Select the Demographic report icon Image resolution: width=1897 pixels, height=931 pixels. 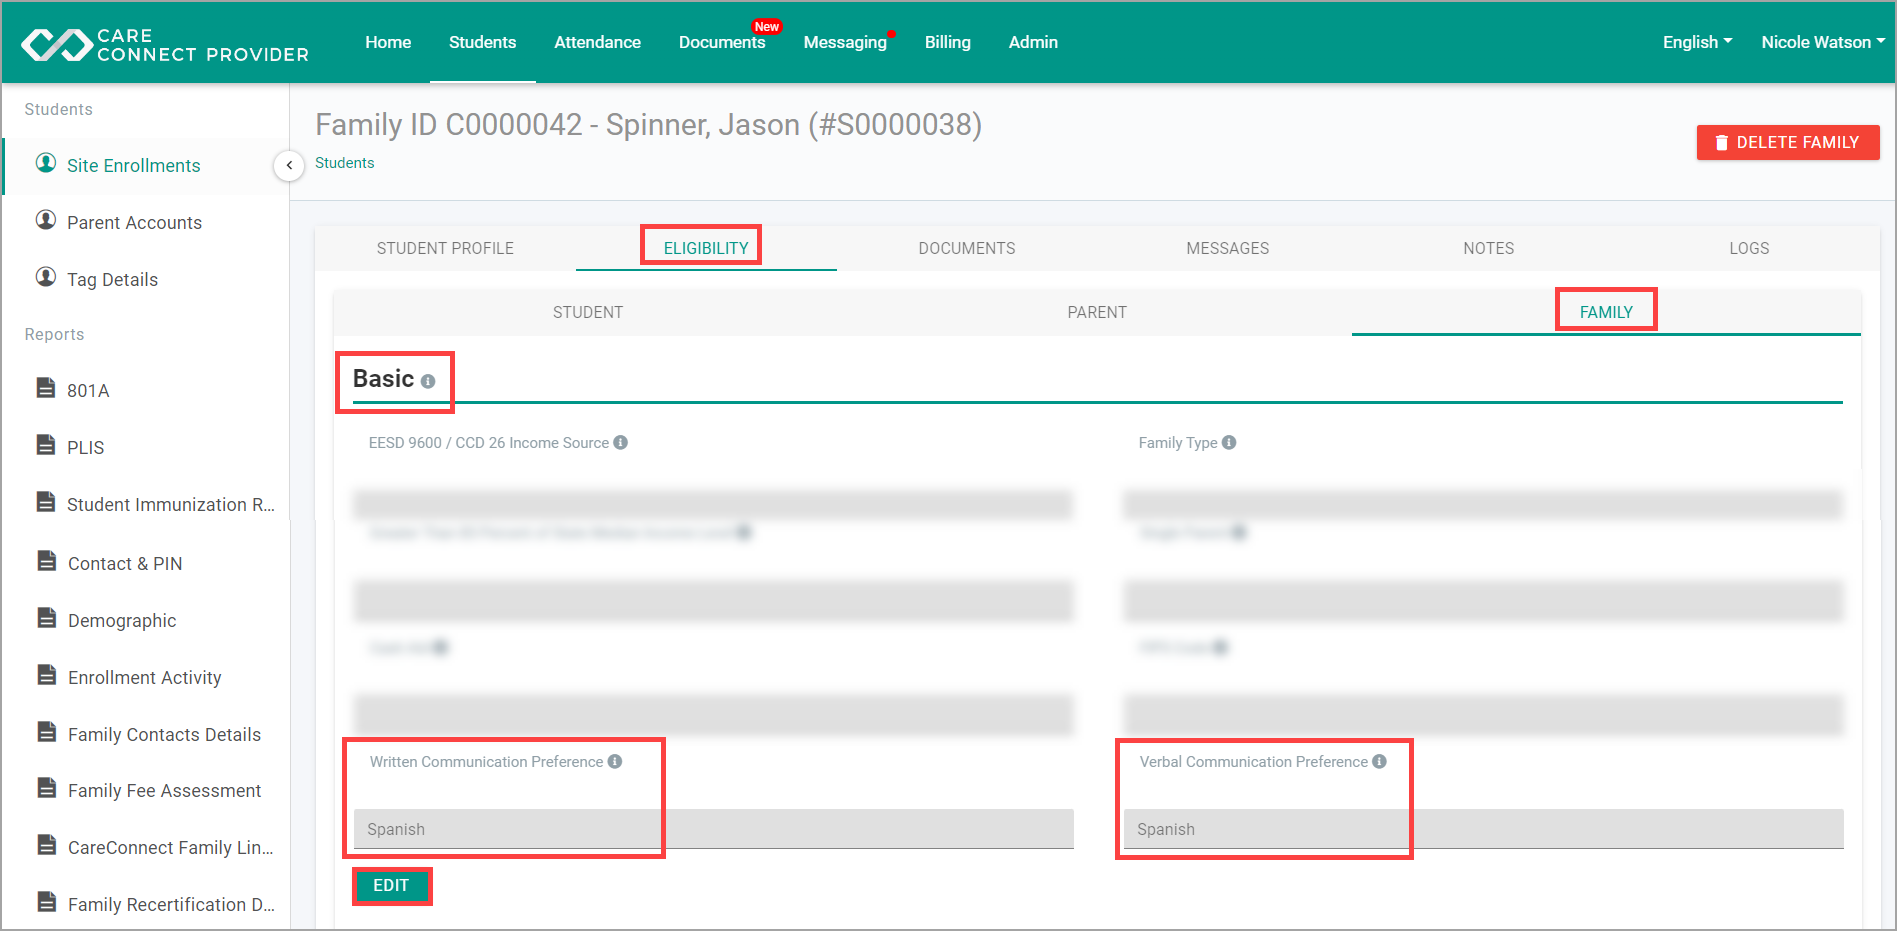point(45,620)
